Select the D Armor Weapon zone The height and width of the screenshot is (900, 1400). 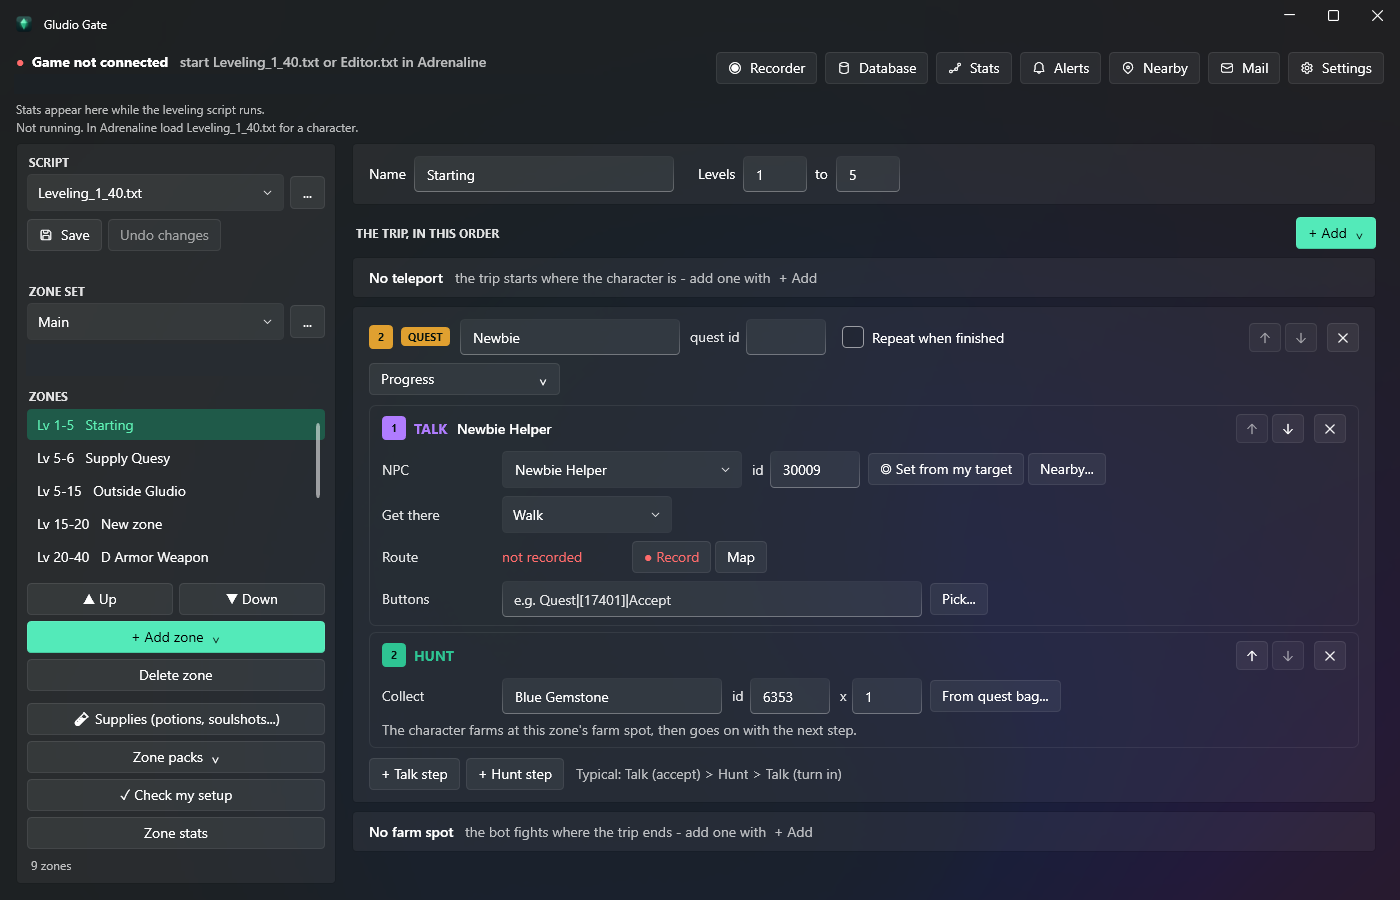point(171,557)
